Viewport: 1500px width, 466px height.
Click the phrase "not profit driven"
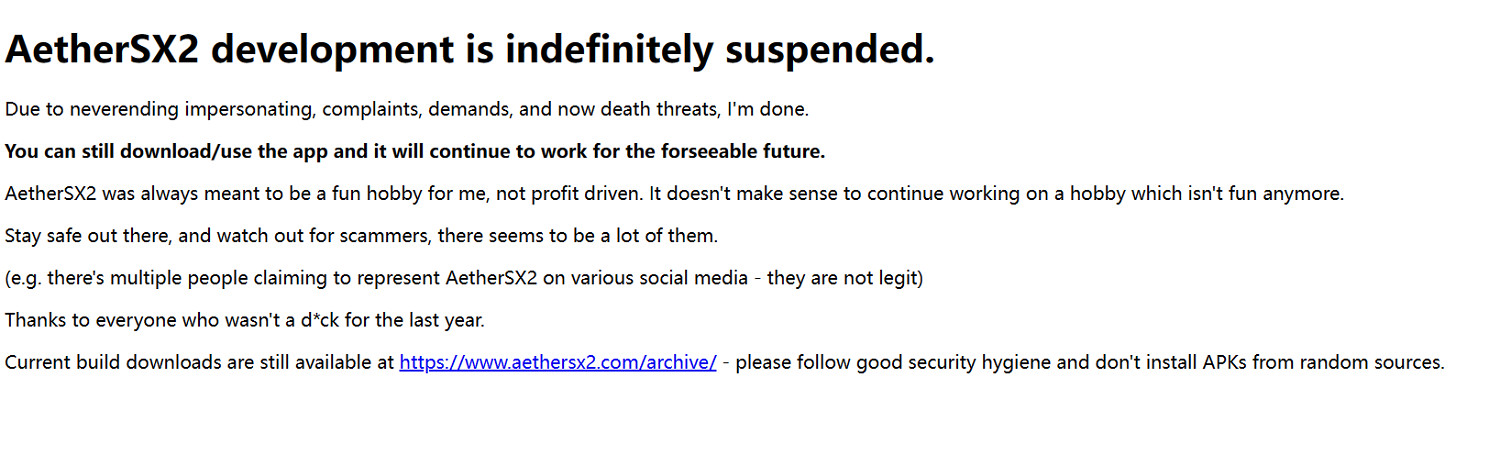(x=575, y=194)
